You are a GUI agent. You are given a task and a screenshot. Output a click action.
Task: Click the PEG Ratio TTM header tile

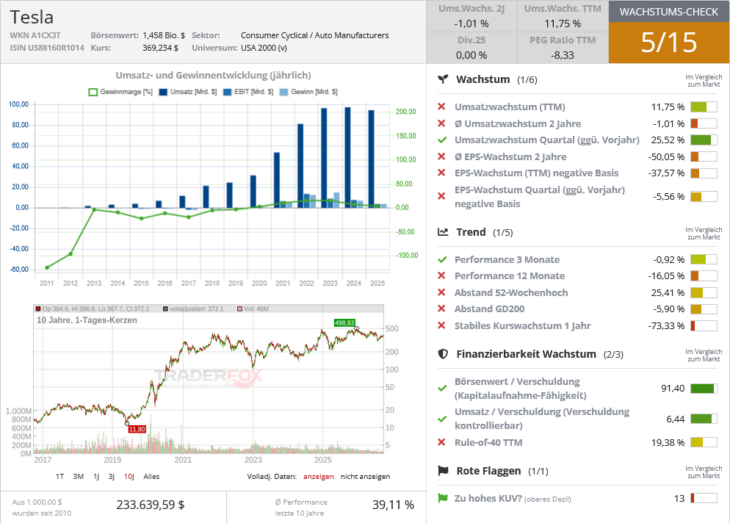pos(563,48)
